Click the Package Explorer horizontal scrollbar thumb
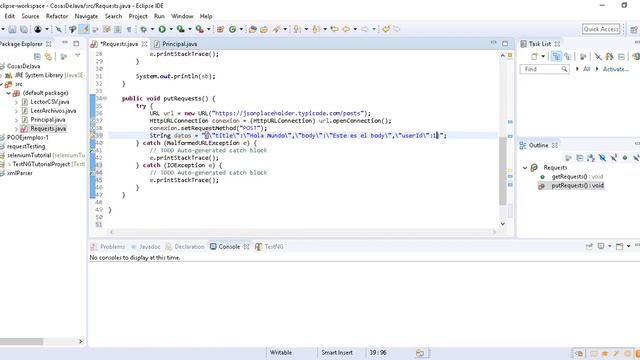The width and height of the screenshot is (640, 360). point(21,341)
